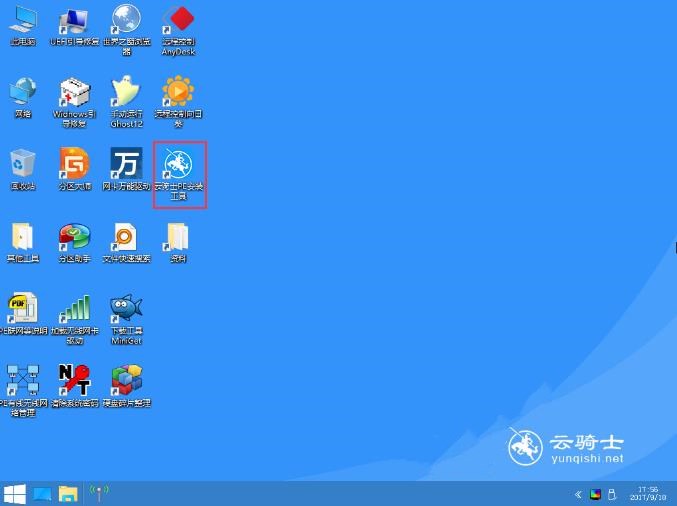The width and height of the screenshot is (677, 506).
Task: Open the MiniGet download tool fish icon
Action: [127, 319]
